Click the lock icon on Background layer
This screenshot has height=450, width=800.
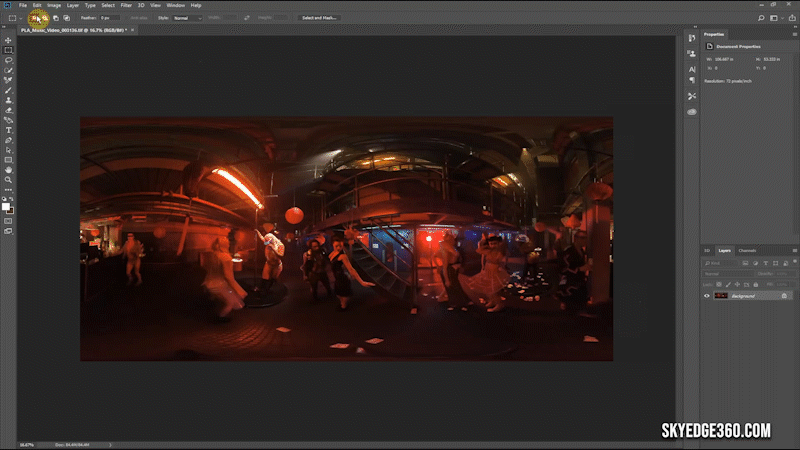point(783,296)
